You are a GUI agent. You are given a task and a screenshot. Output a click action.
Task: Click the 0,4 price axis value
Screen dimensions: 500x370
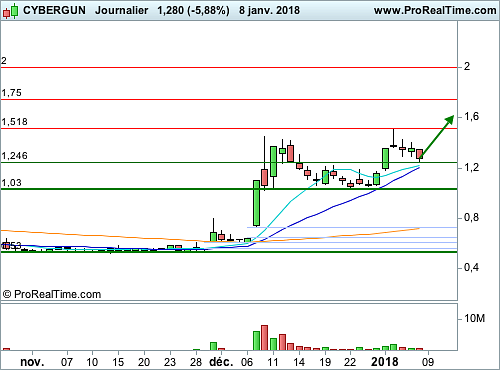(x=471, y=267)
